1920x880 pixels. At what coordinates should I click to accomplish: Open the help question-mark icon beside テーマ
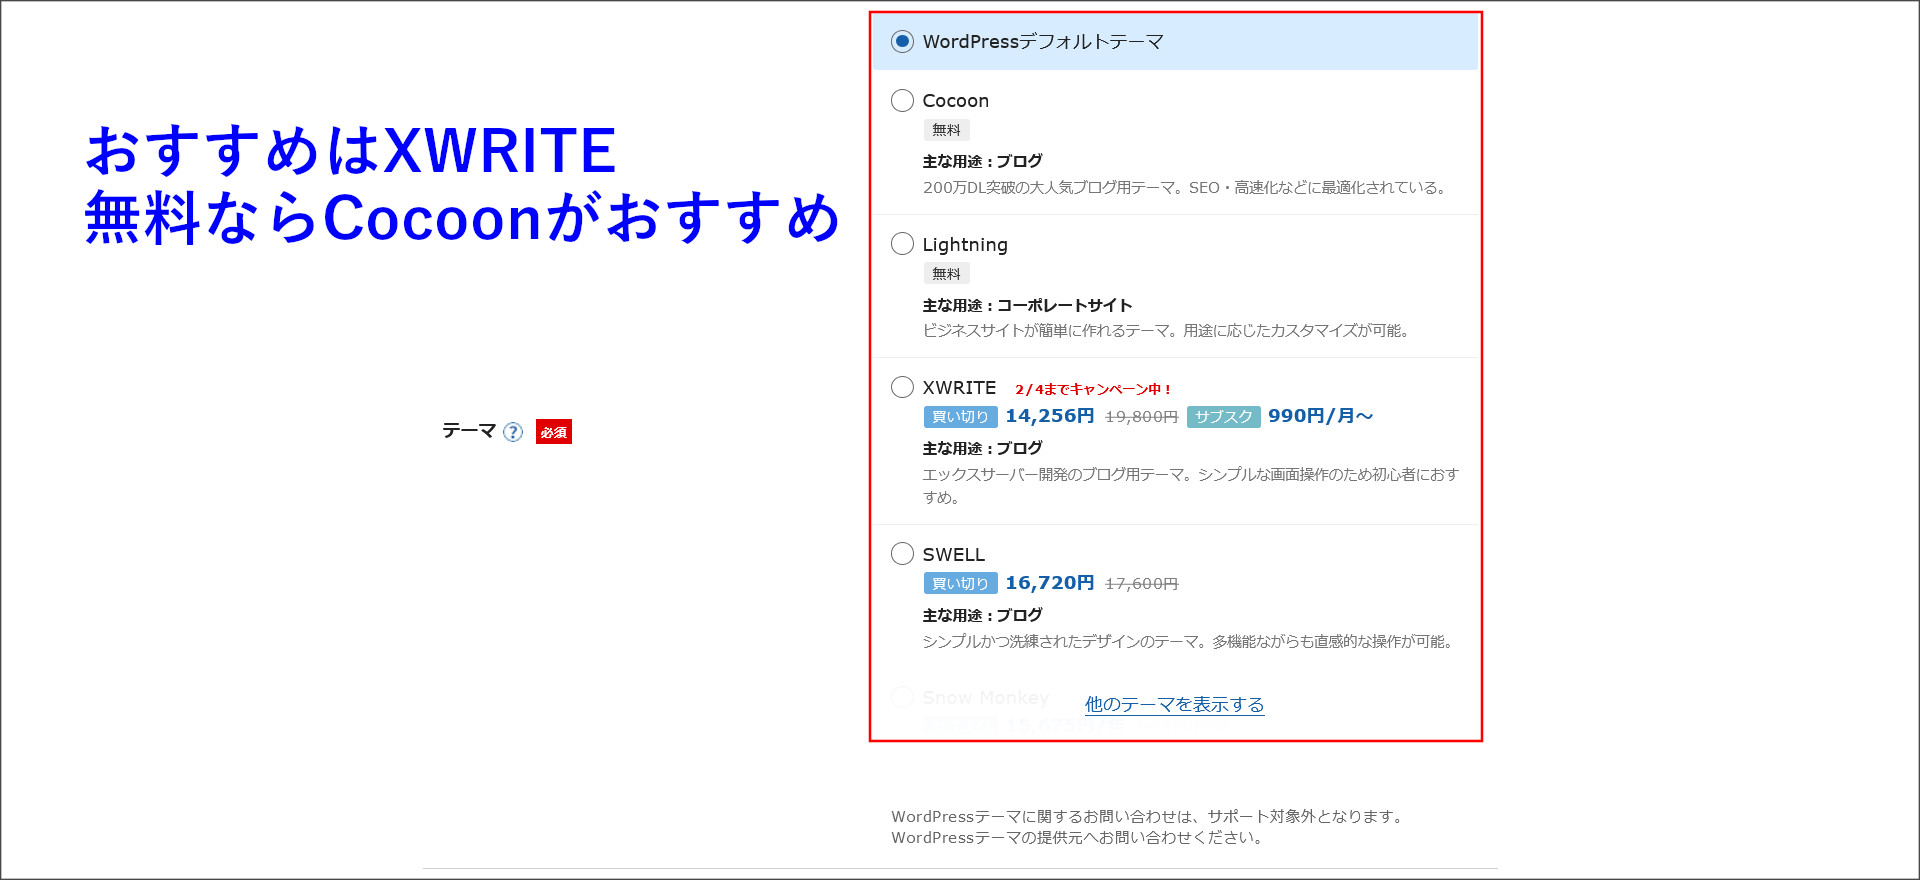click(x=513, y=432)
